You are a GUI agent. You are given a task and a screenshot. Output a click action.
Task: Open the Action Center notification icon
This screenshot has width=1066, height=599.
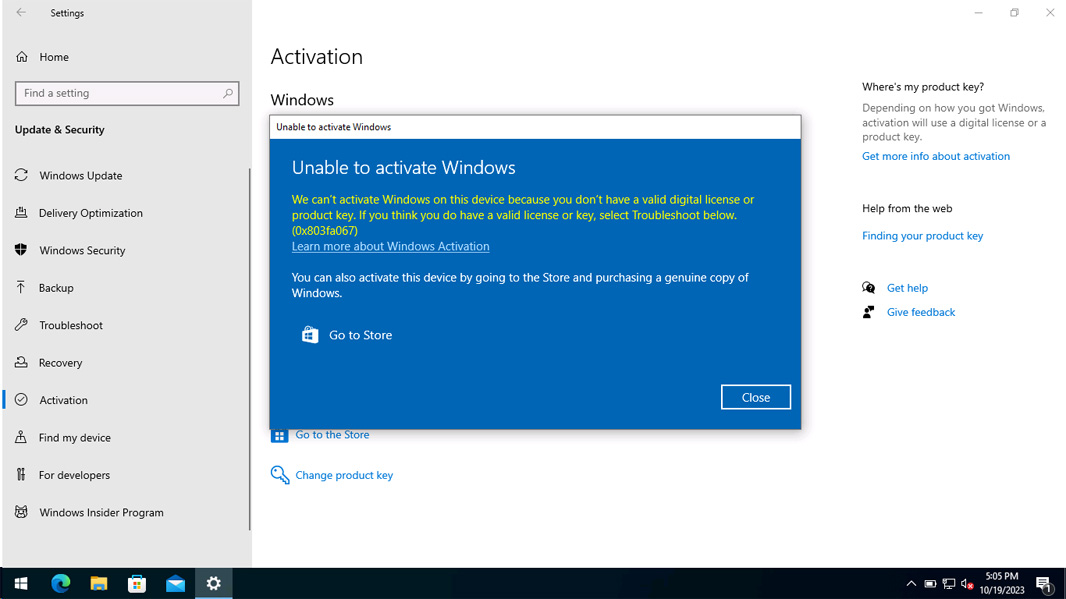point(1046,583)
